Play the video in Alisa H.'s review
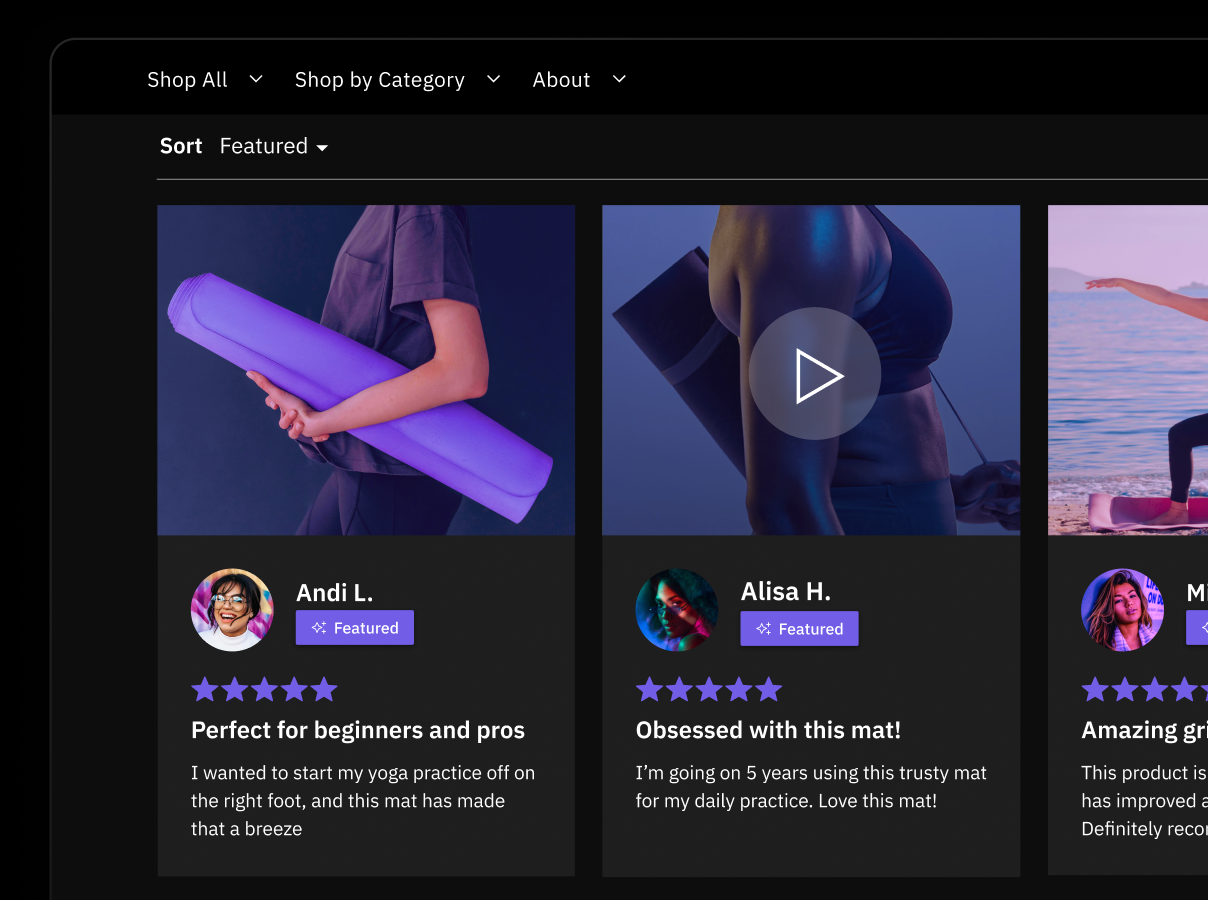The height and width of the screenshot is (900, 1208). point(813,375)
